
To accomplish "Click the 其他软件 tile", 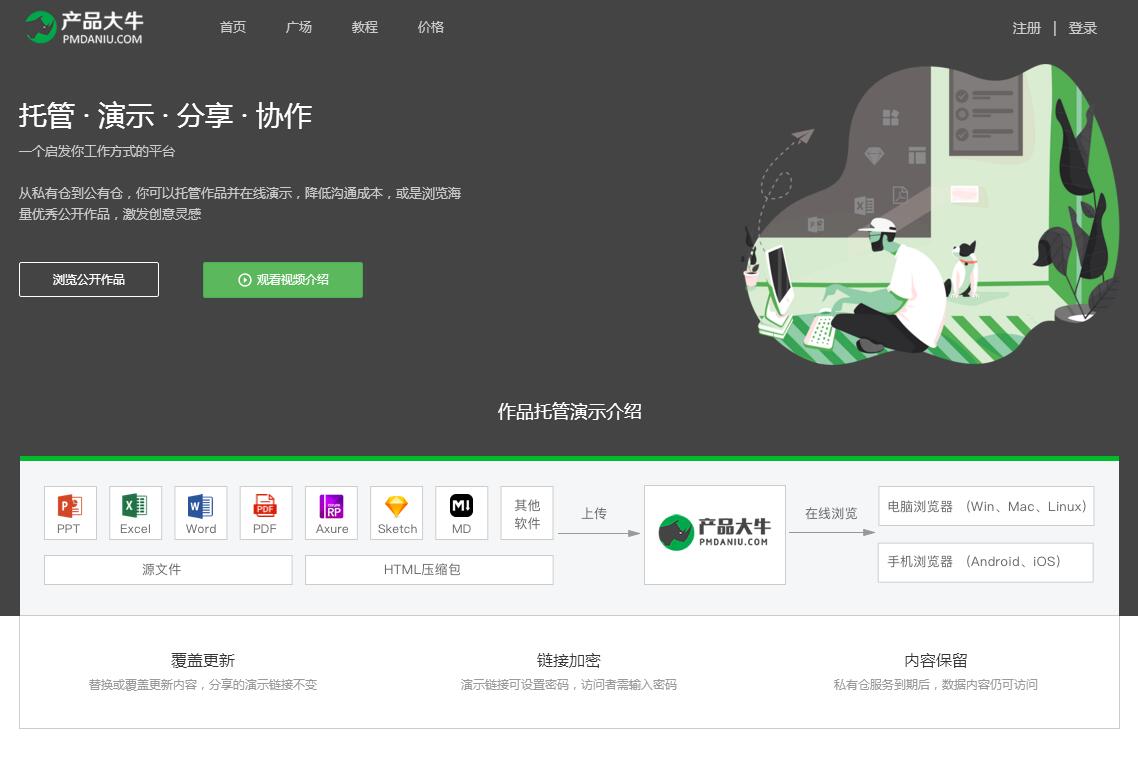I will pos(527,514).
